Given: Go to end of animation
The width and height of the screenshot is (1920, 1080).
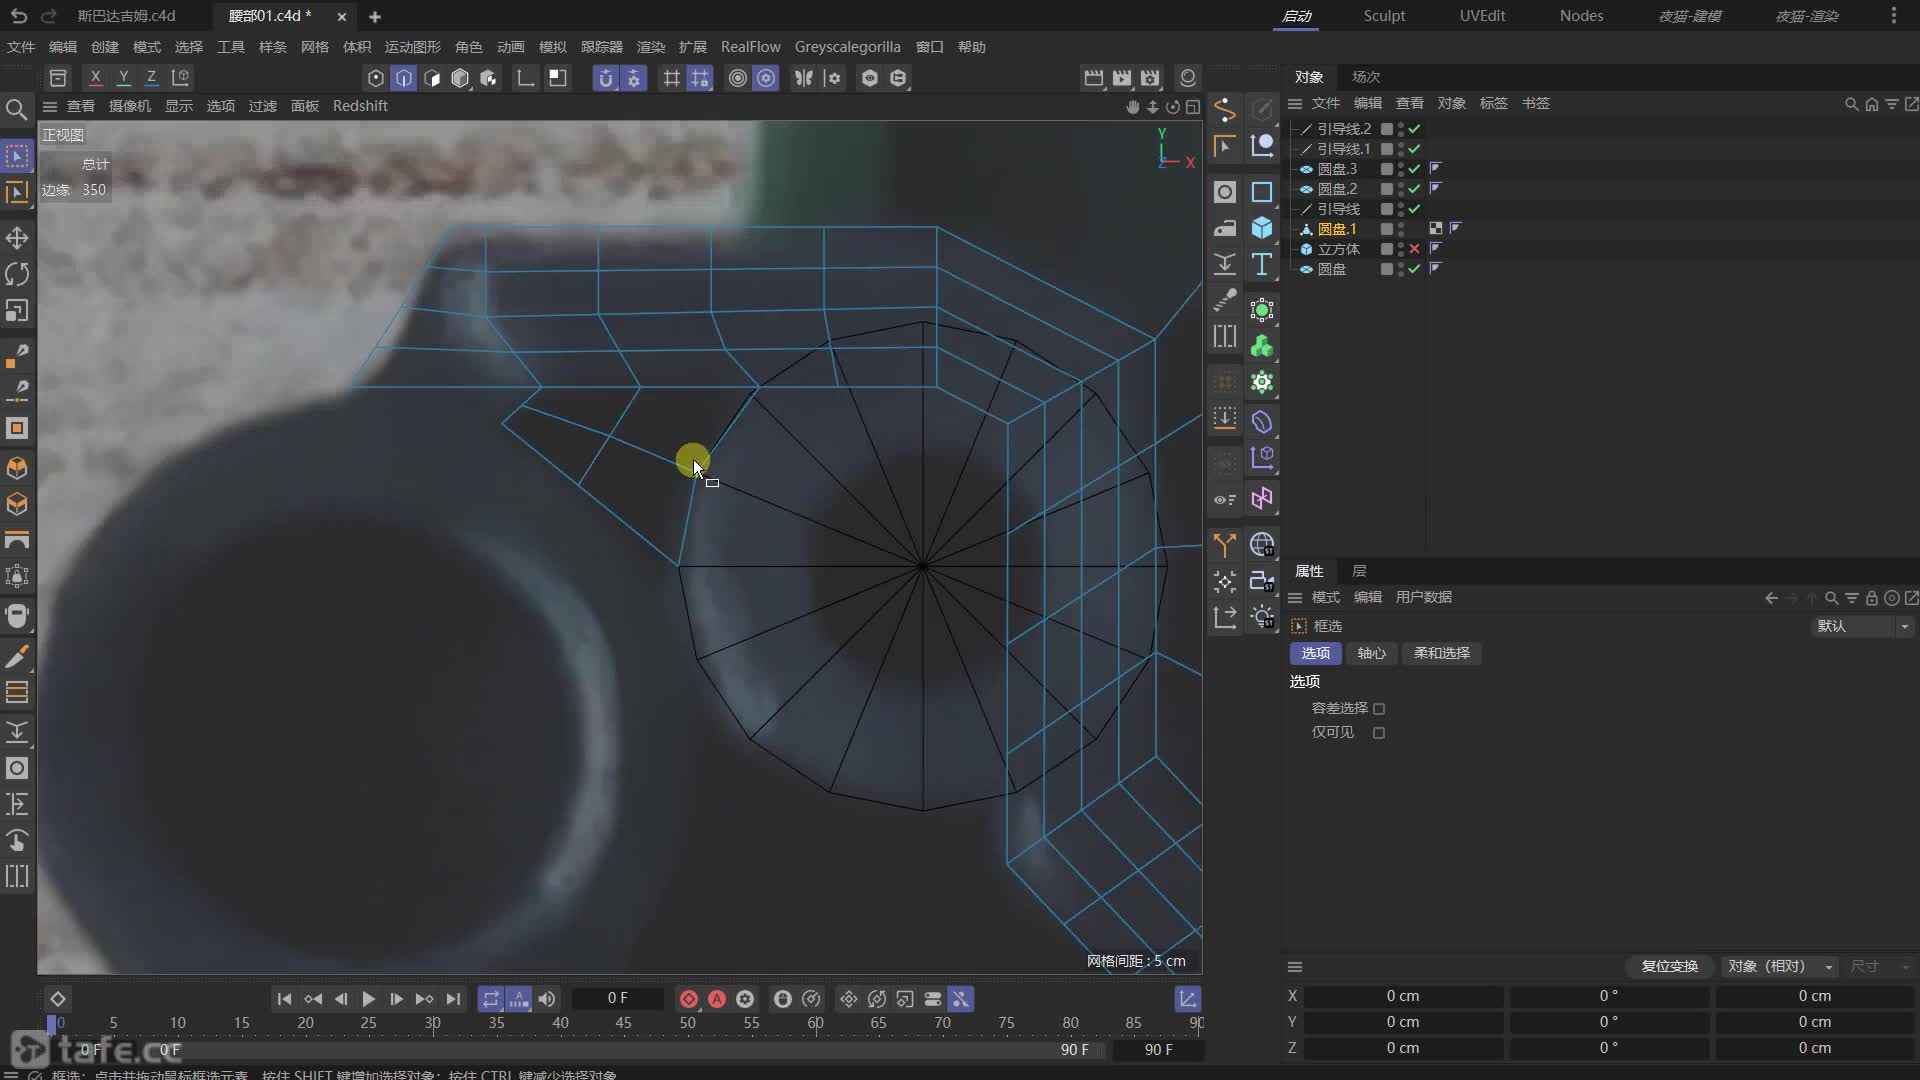Looking at the screenshot, I should click(x=453, y=999).
